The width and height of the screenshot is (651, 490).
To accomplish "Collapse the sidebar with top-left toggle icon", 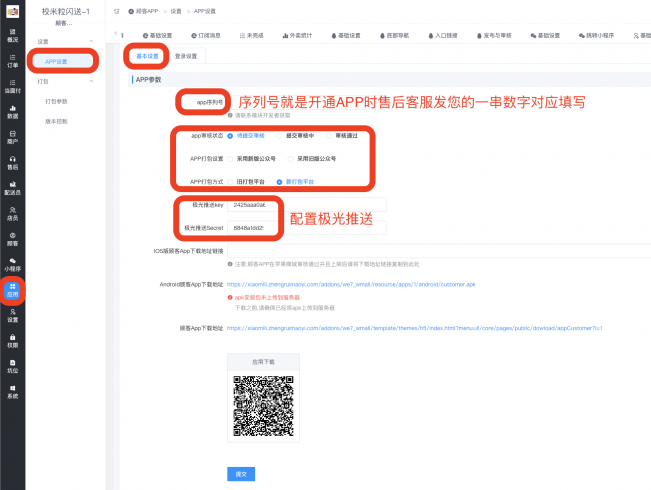I will click(x=118, y=10).
